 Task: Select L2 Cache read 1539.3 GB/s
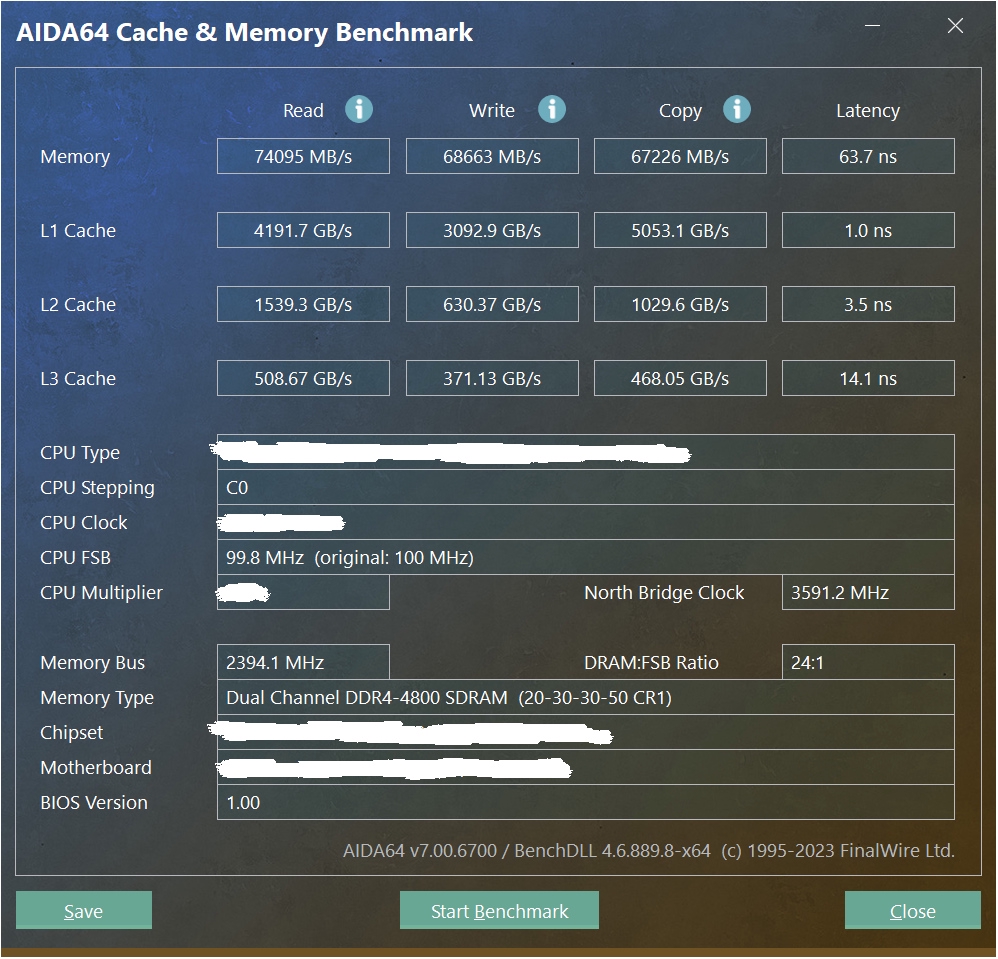[304, 304]
